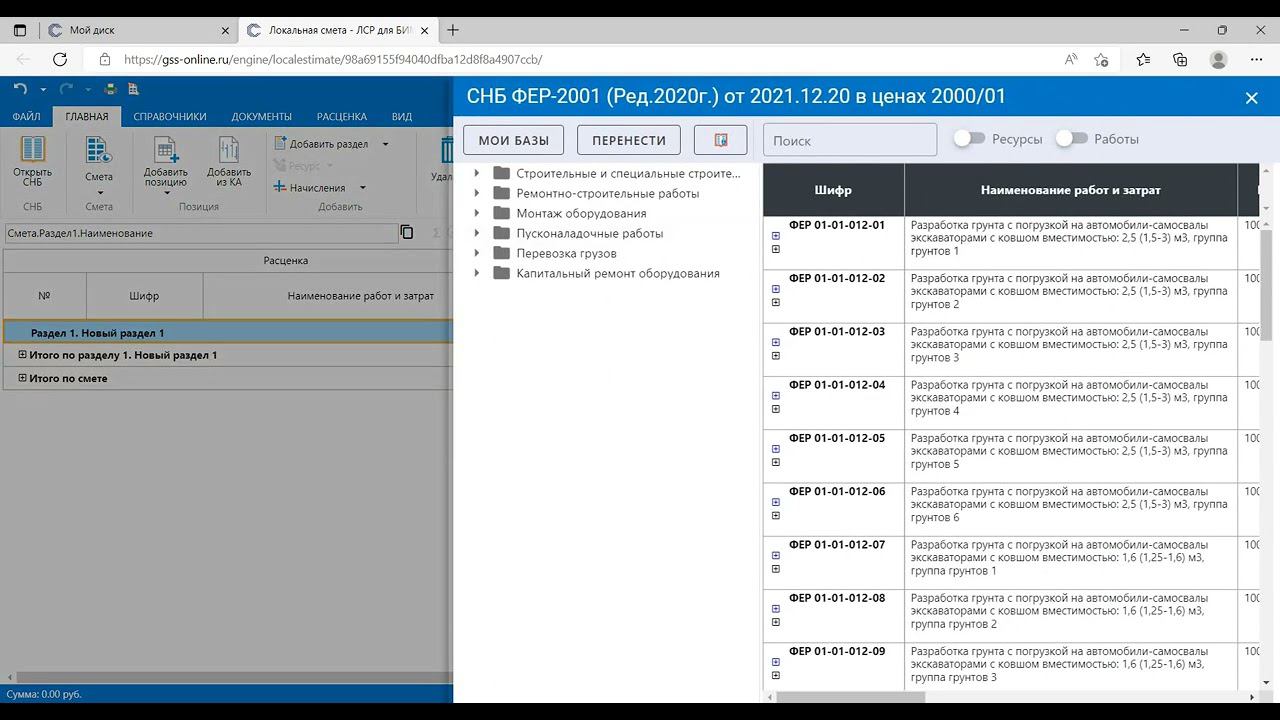1280x720 pixels.
Task: Open the Начисления dropdown arrow
Action: point(362,188)
